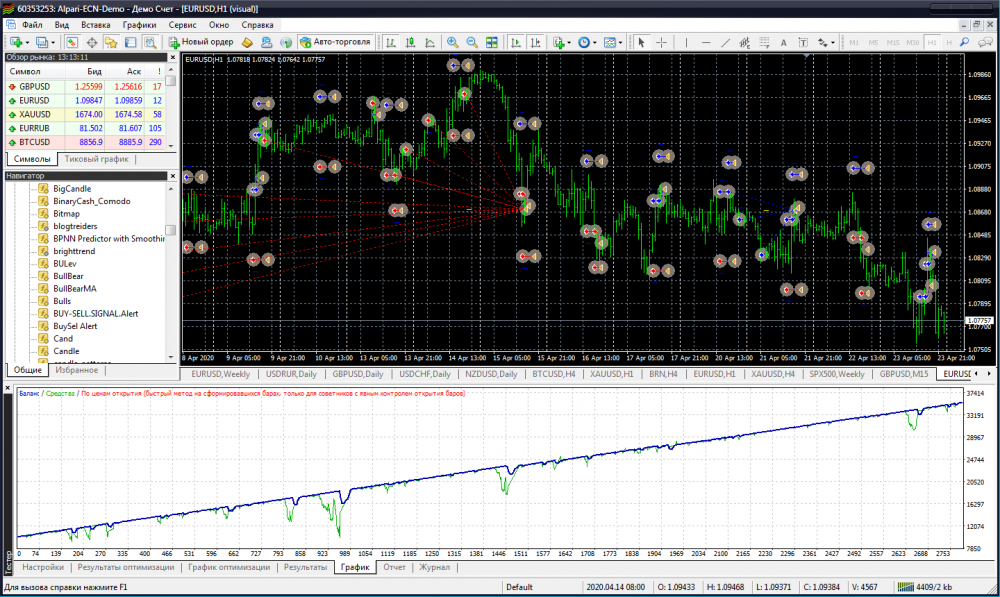The width and height of the screenshot is (1000, 597).
Task: Switch to M30 timeframe
Action: click(913, 42)
